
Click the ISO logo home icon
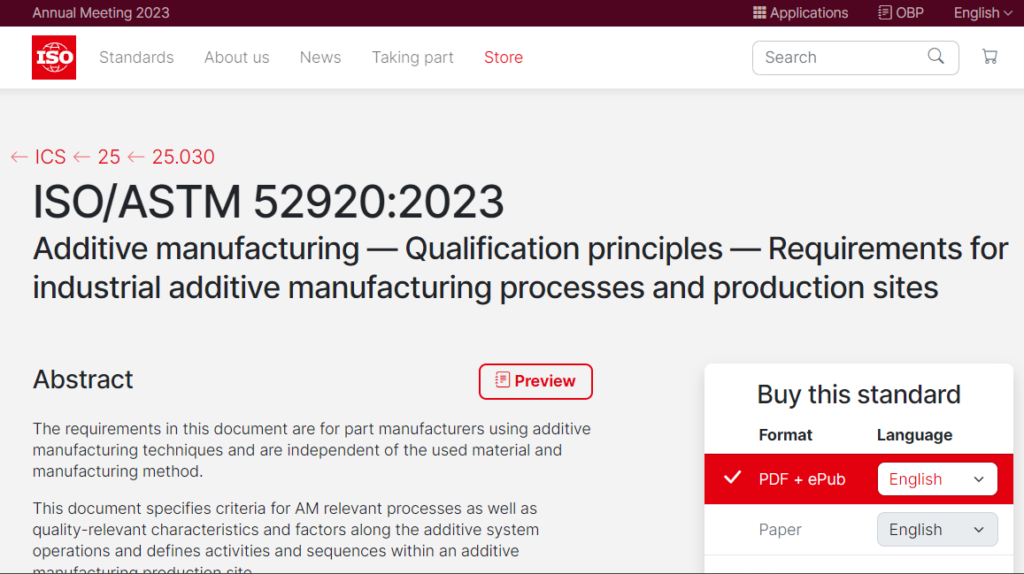pyautogui.click(x=54, y=57)
